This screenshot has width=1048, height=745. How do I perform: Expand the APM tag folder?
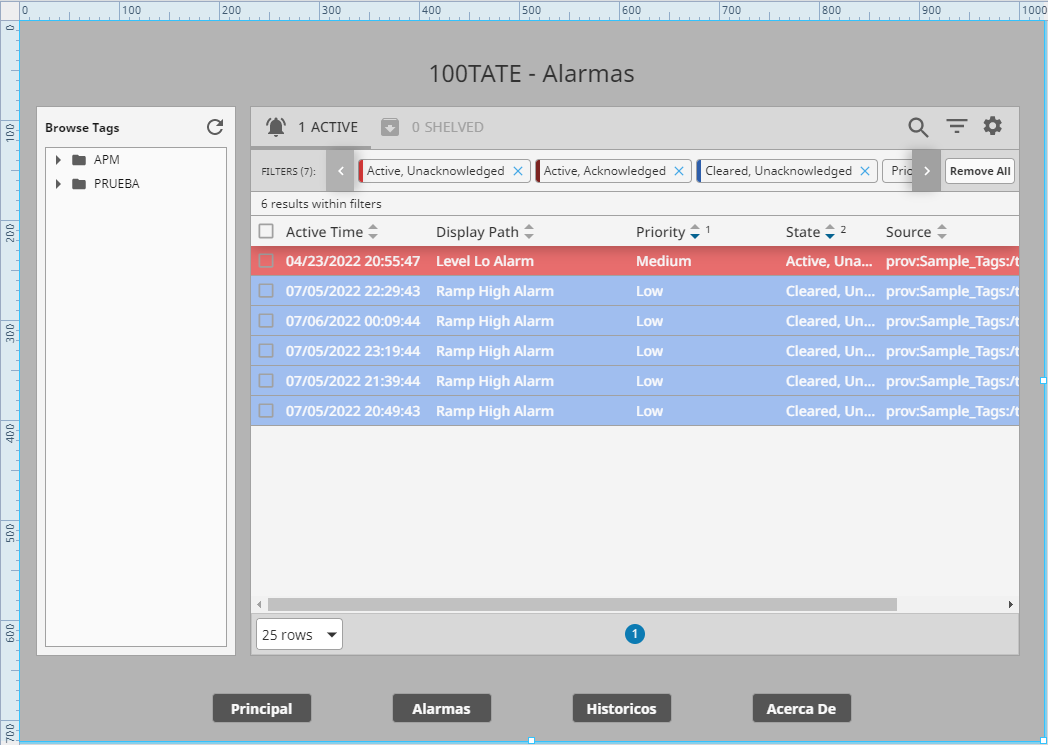[59, 160]
